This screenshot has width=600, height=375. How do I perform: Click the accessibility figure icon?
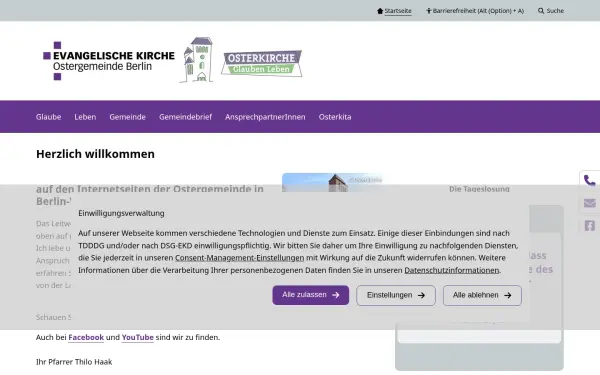pyautogui.click(x=429, y=11)
